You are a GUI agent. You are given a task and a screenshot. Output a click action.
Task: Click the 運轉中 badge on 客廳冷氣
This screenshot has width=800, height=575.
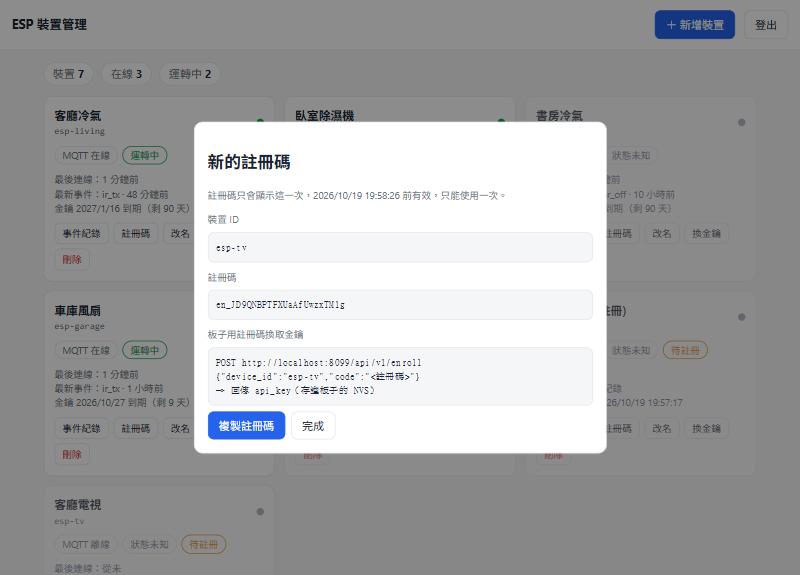pos(145,156)
